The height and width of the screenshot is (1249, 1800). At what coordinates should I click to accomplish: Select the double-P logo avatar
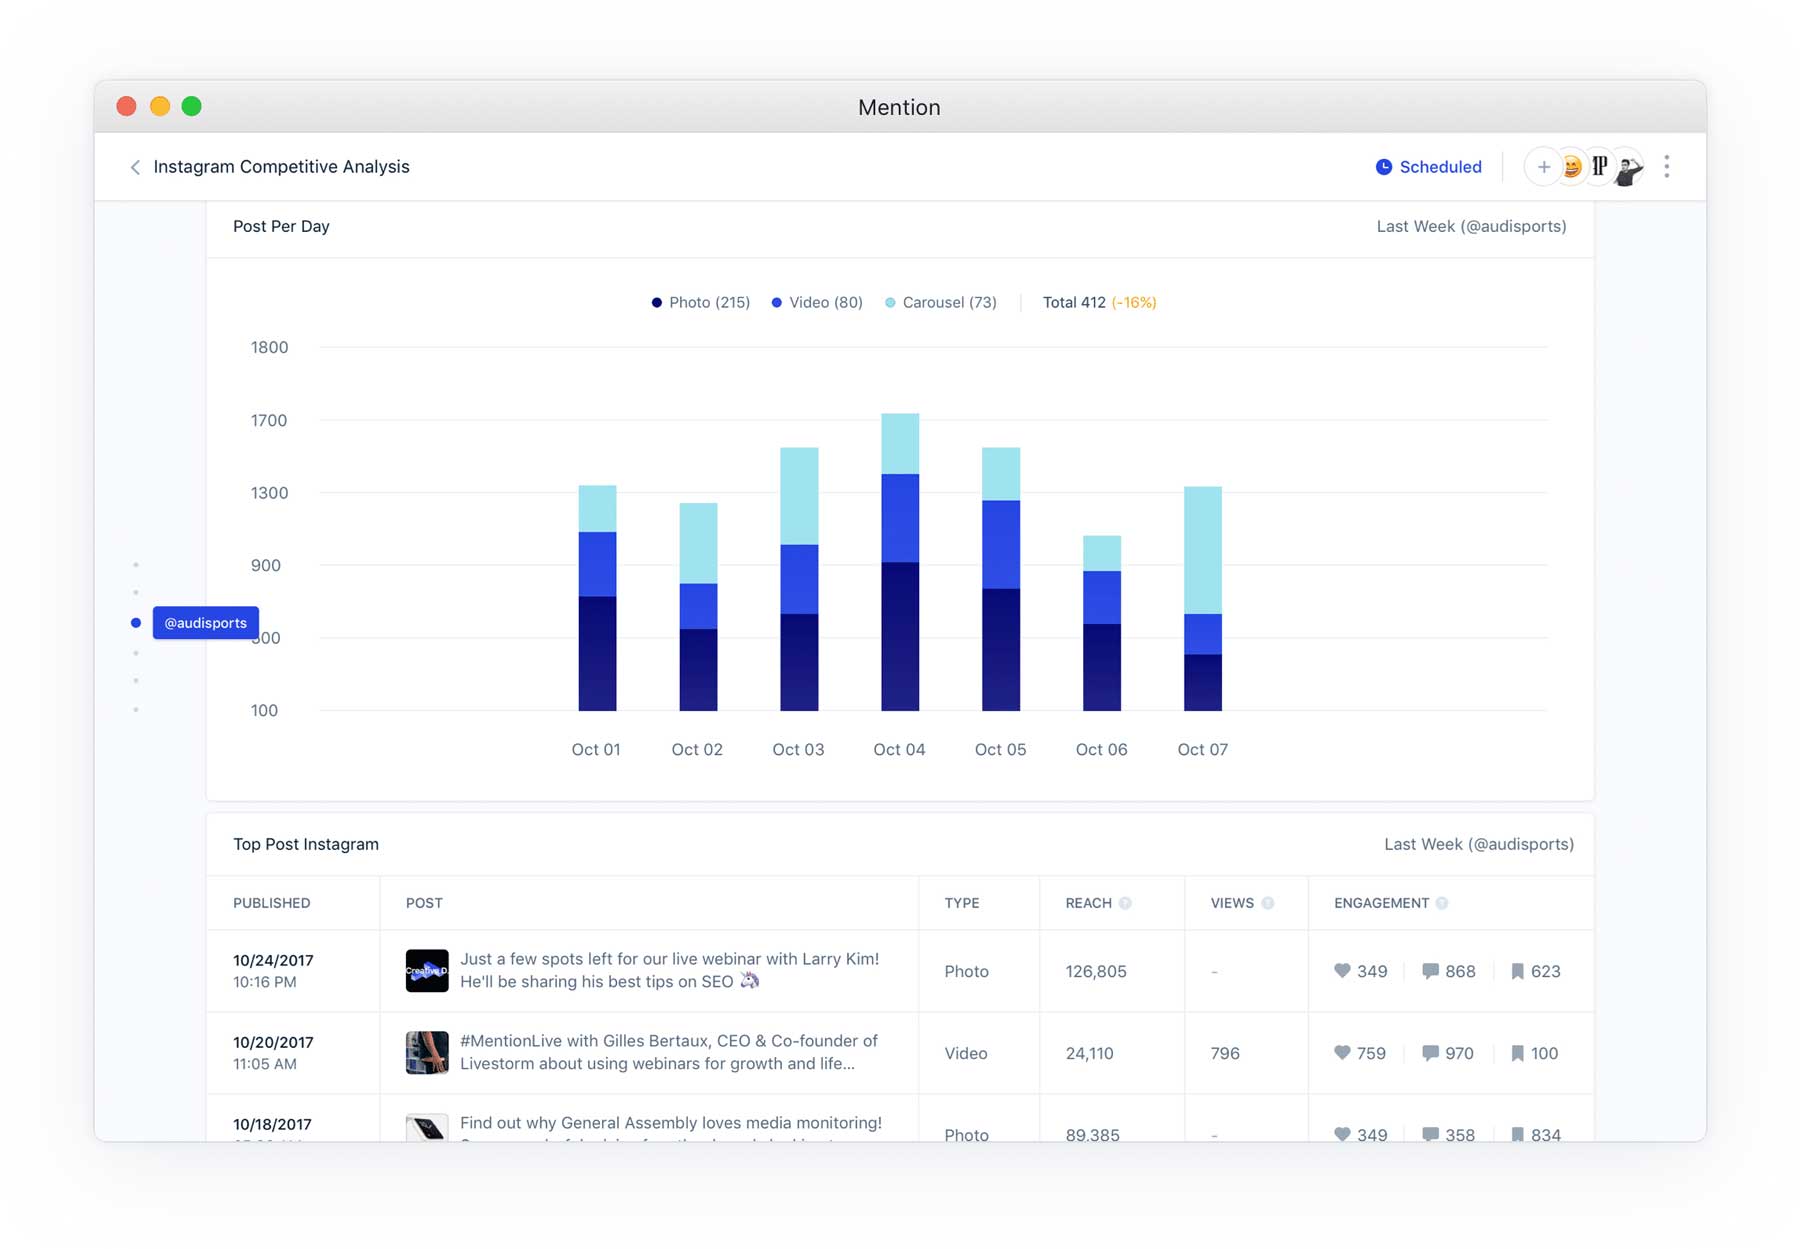[x=1600, y=167]
